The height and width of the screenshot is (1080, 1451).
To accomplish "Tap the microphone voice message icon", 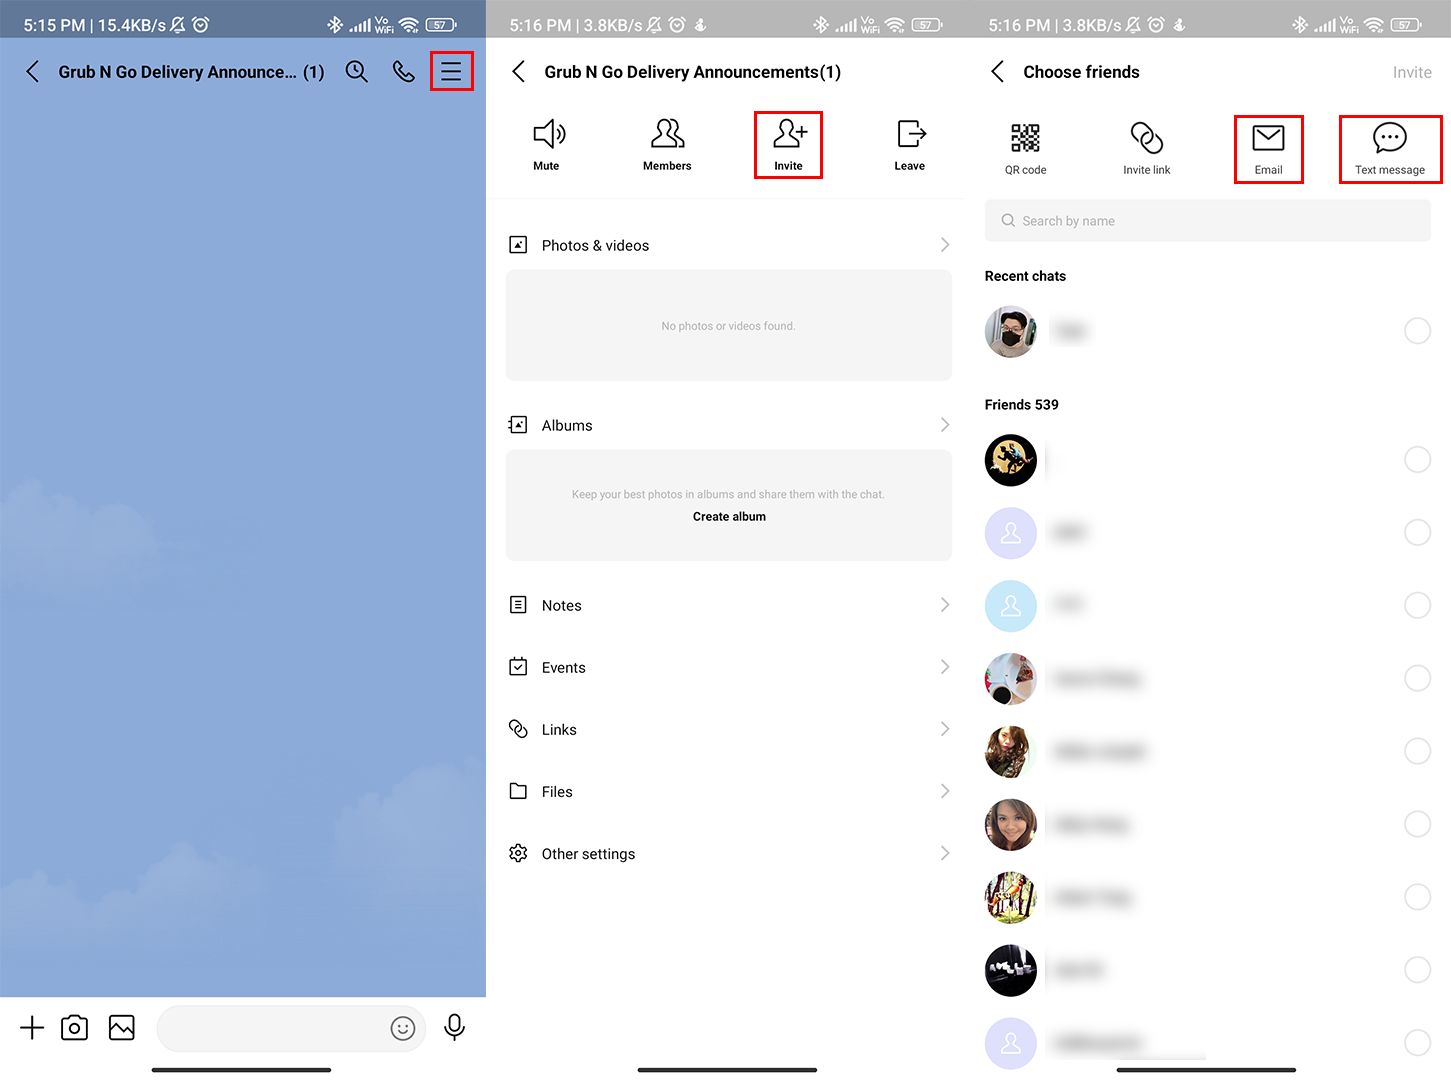I will pyautogui.click(x=454, y=1027).
